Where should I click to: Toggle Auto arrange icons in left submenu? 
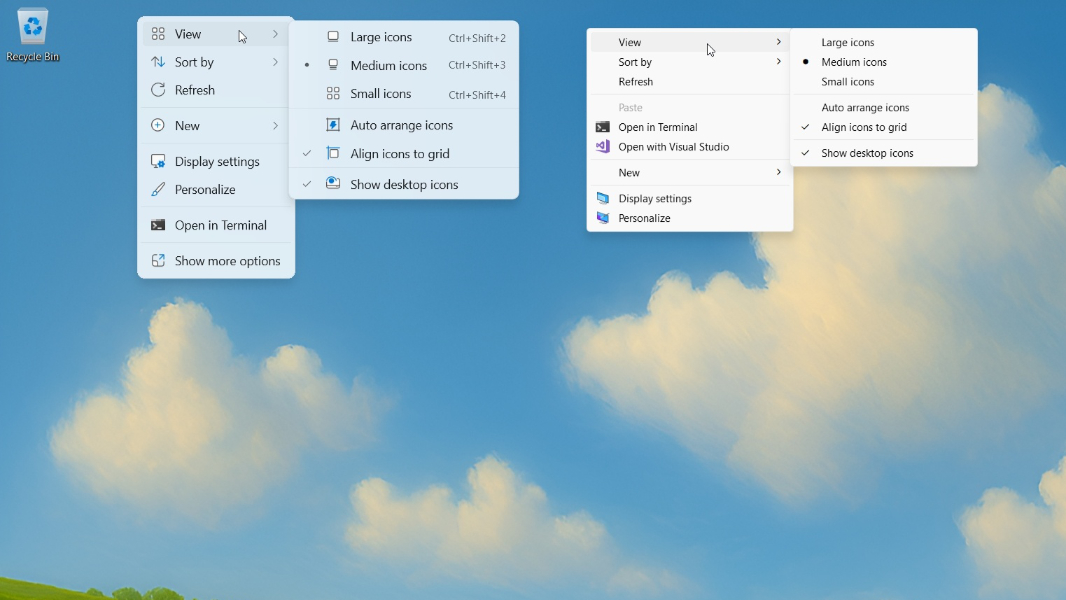click(404, 125)
